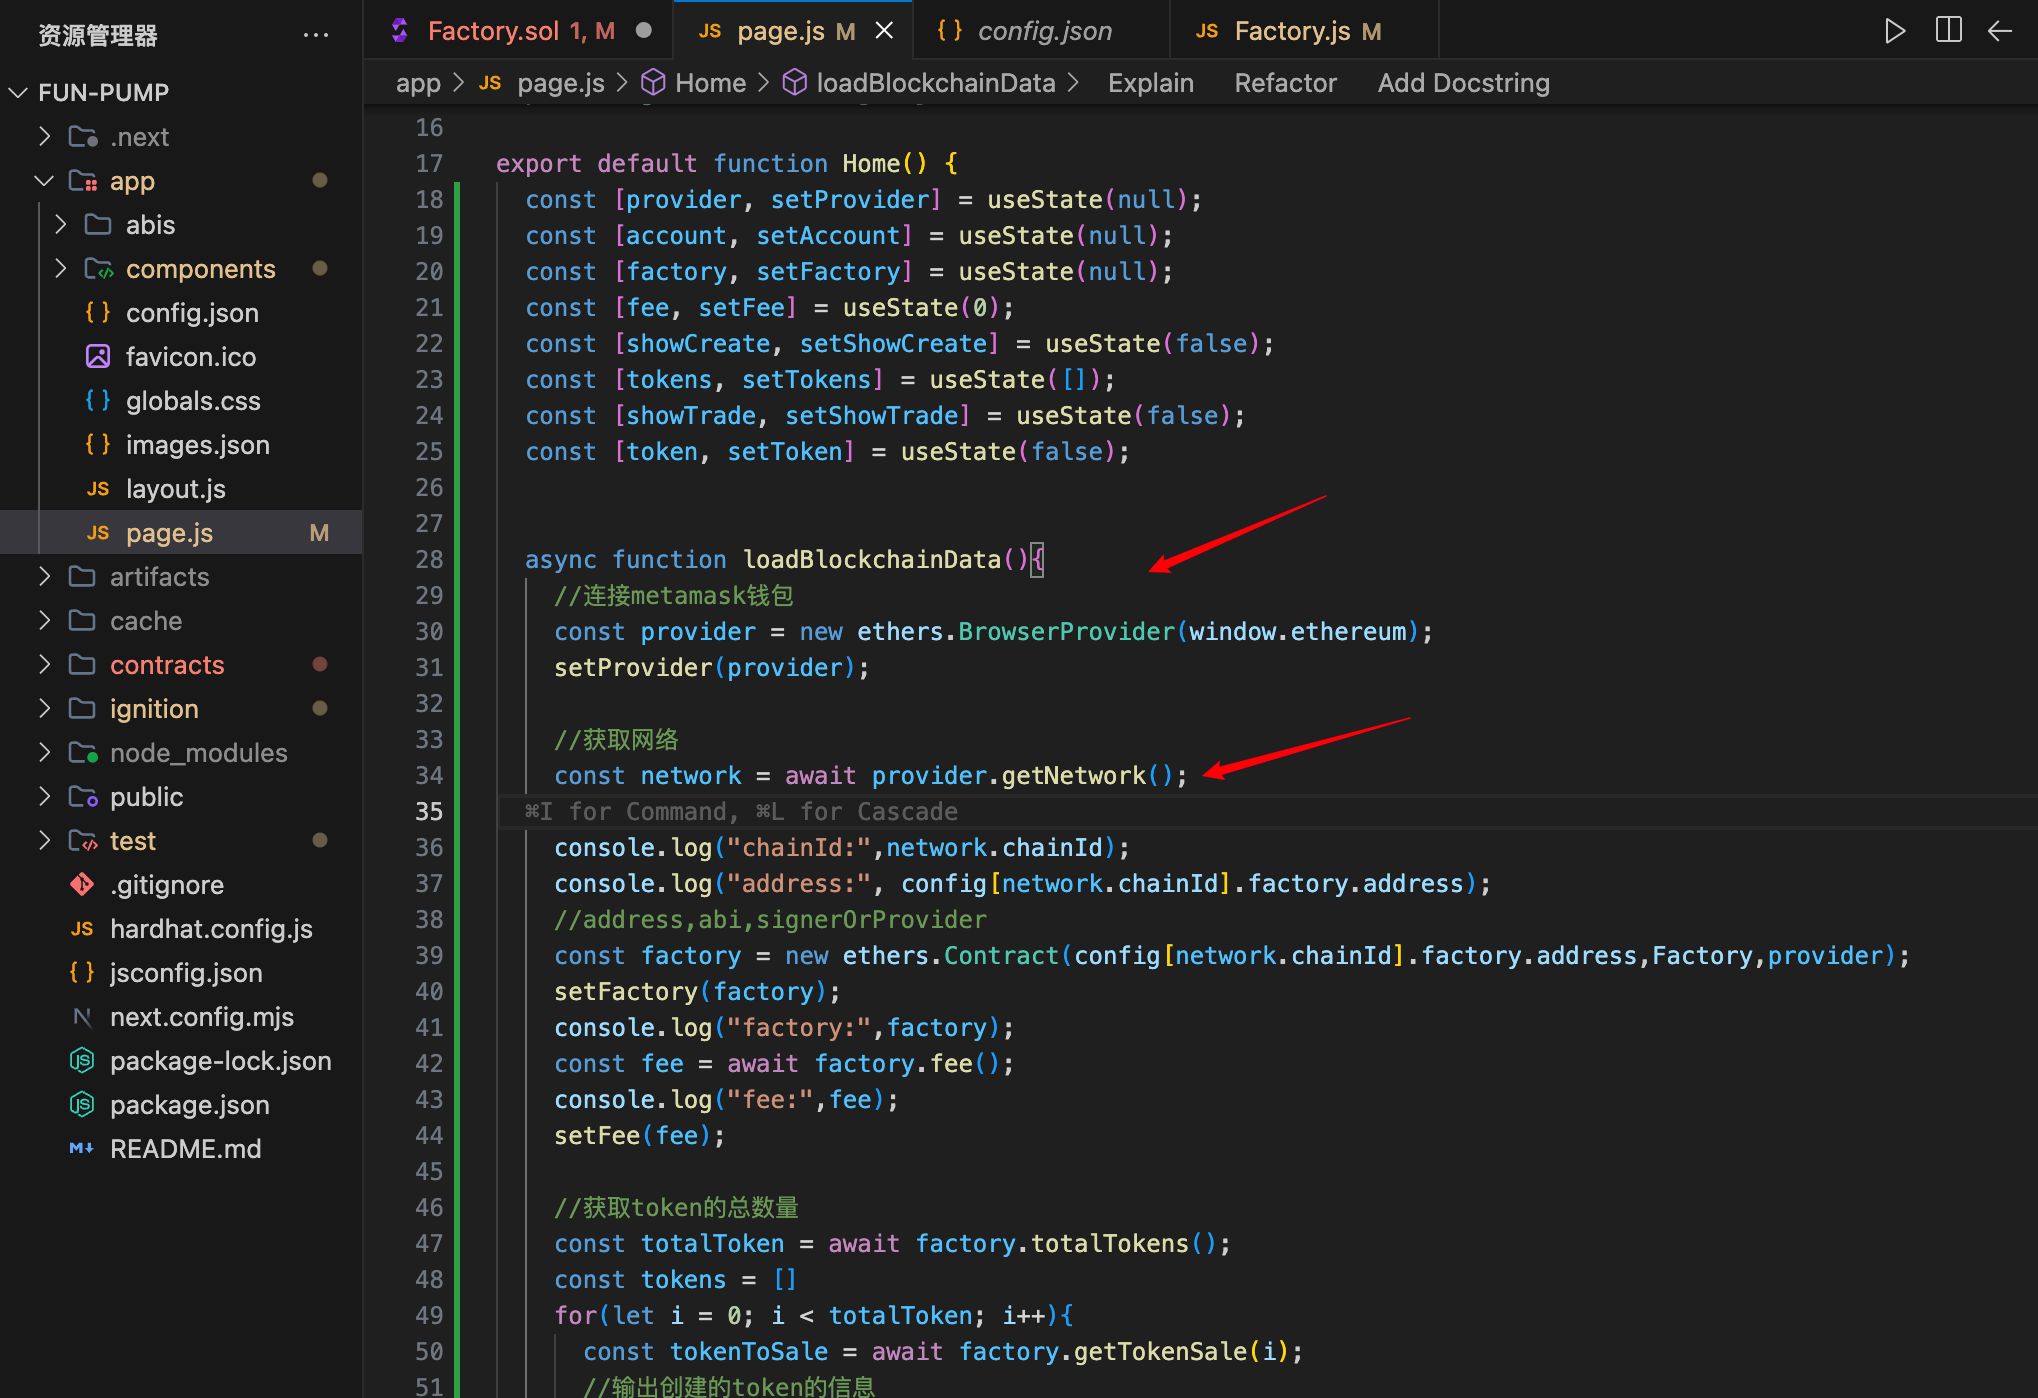Click the Explain code action
2038x1398 pixels.
(1150, 82)
